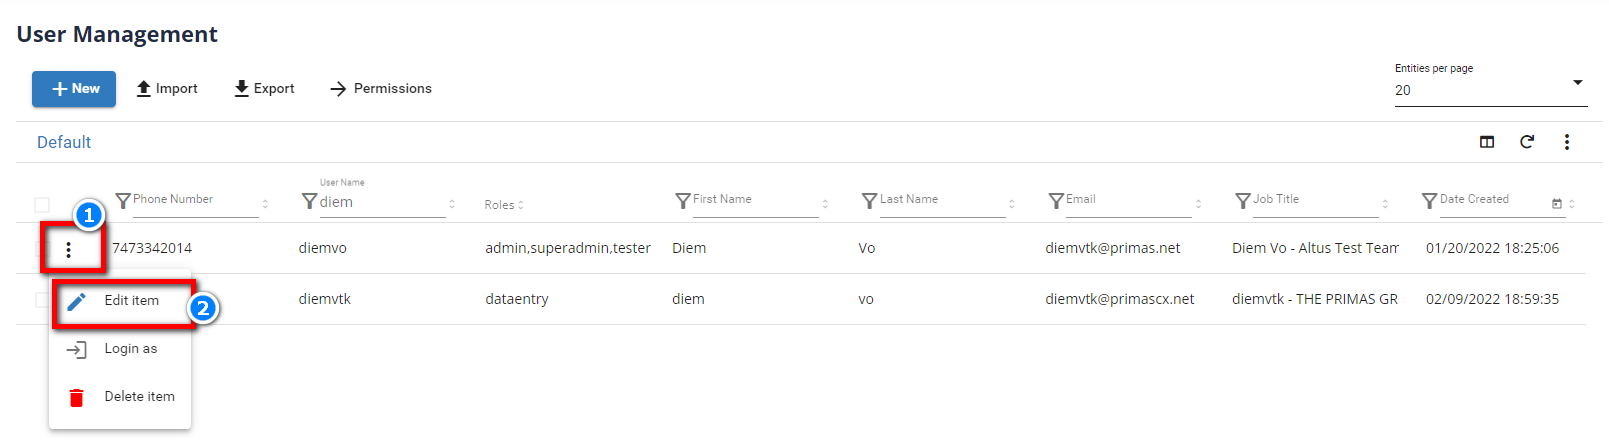Image resolution: width=1609 pixels, height=440 pixels.
Task: Open the row actions three-dot menu for diemvo
Action: tap(68, 250)
